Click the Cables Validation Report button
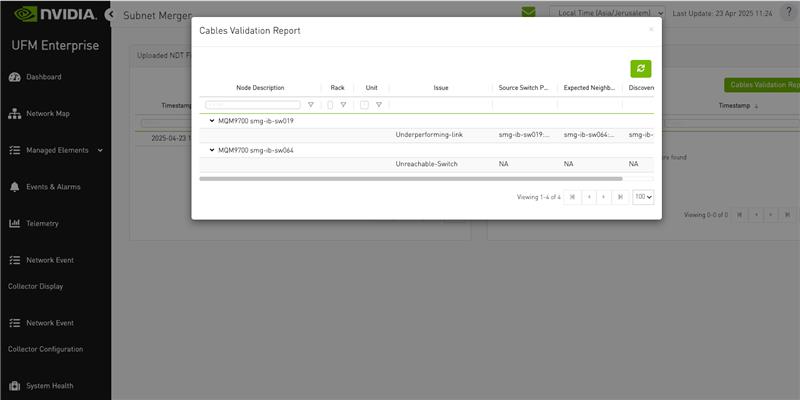800x400 pixels. click(x=762, y=85)
